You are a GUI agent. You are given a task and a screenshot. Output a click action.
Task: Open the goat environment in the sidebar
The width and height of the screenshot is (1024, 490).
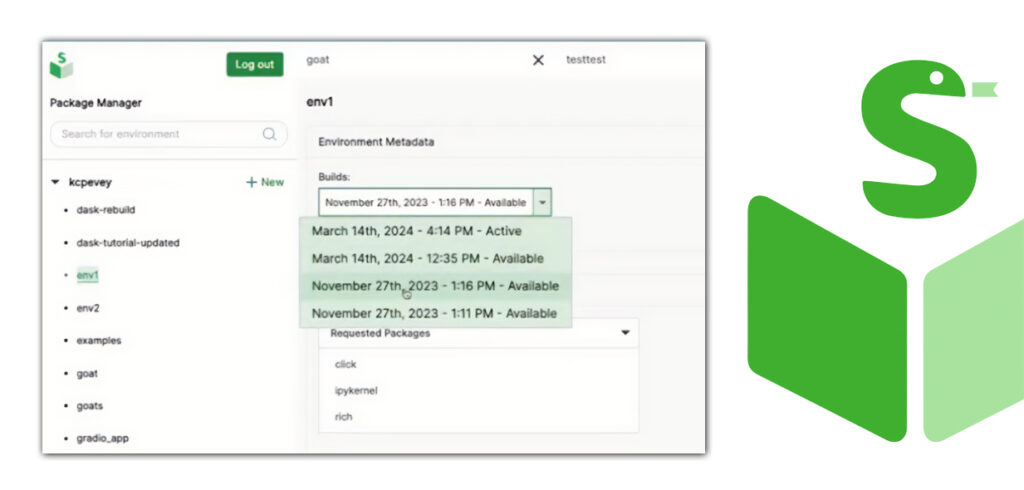87,374
